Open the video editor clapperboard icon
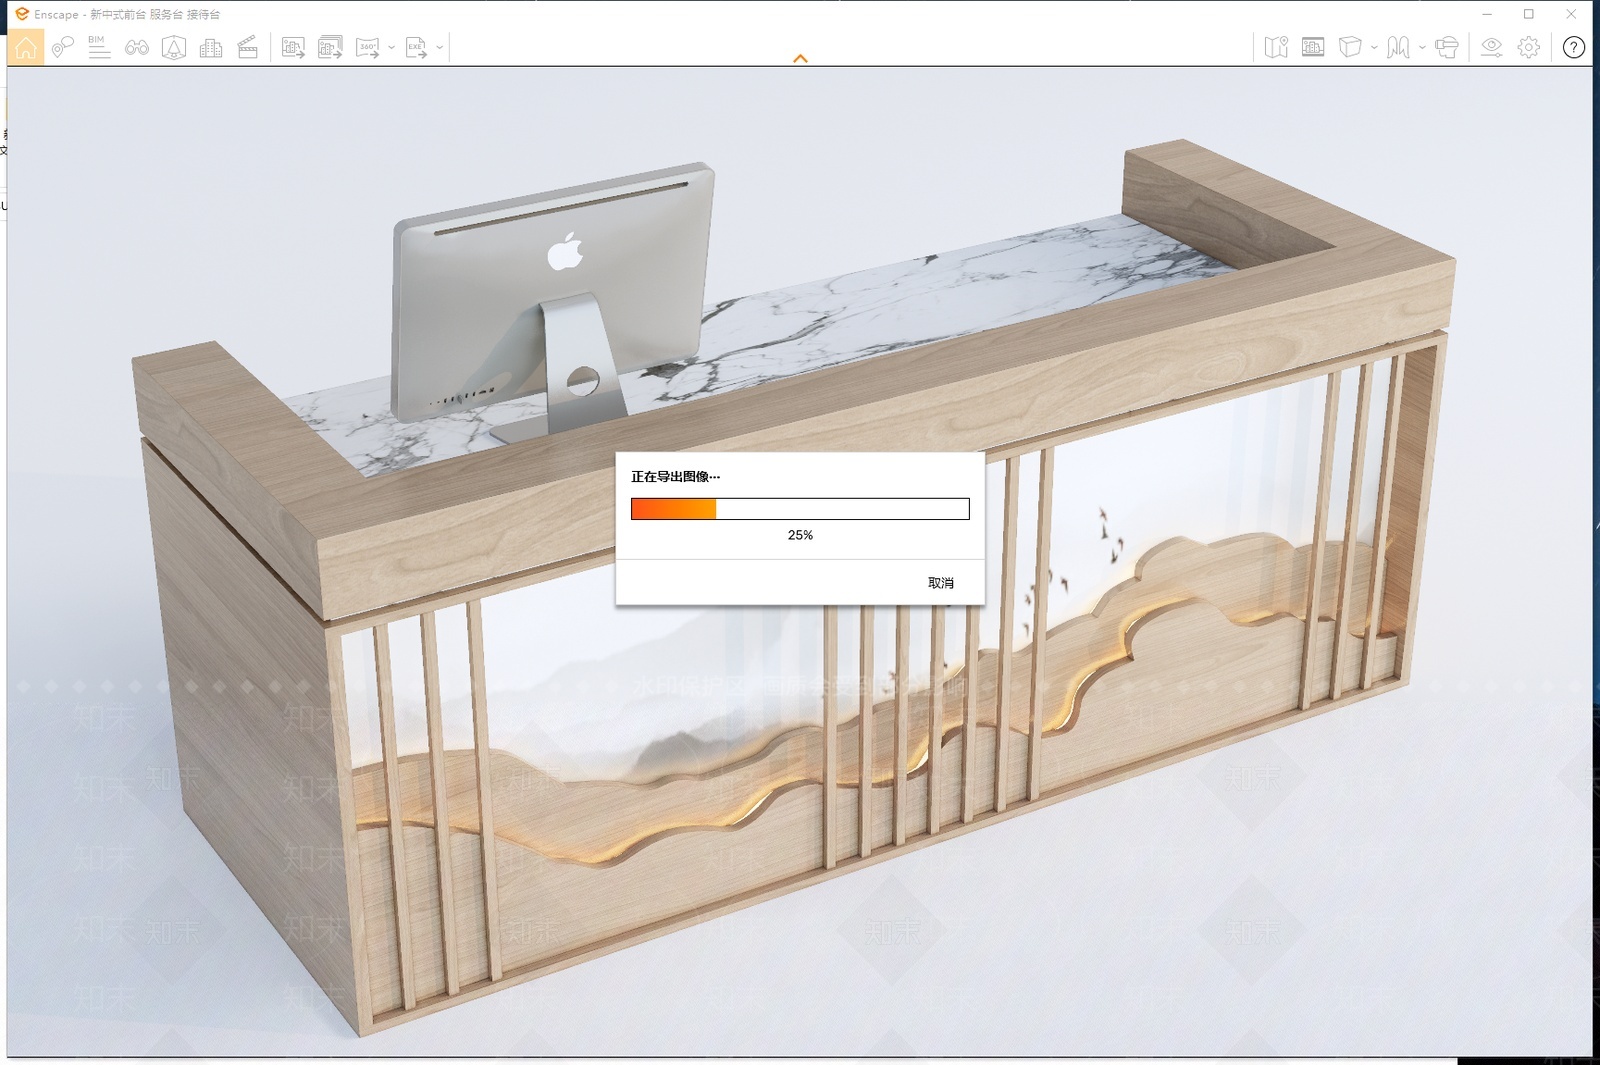This screenshot has height=1065, width=1600. point(248,47)
